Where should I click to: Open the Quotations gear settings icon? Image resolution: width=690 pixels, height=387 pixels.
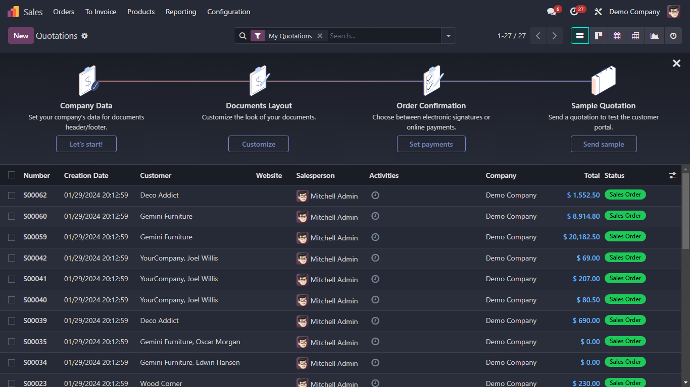point(84,36)
